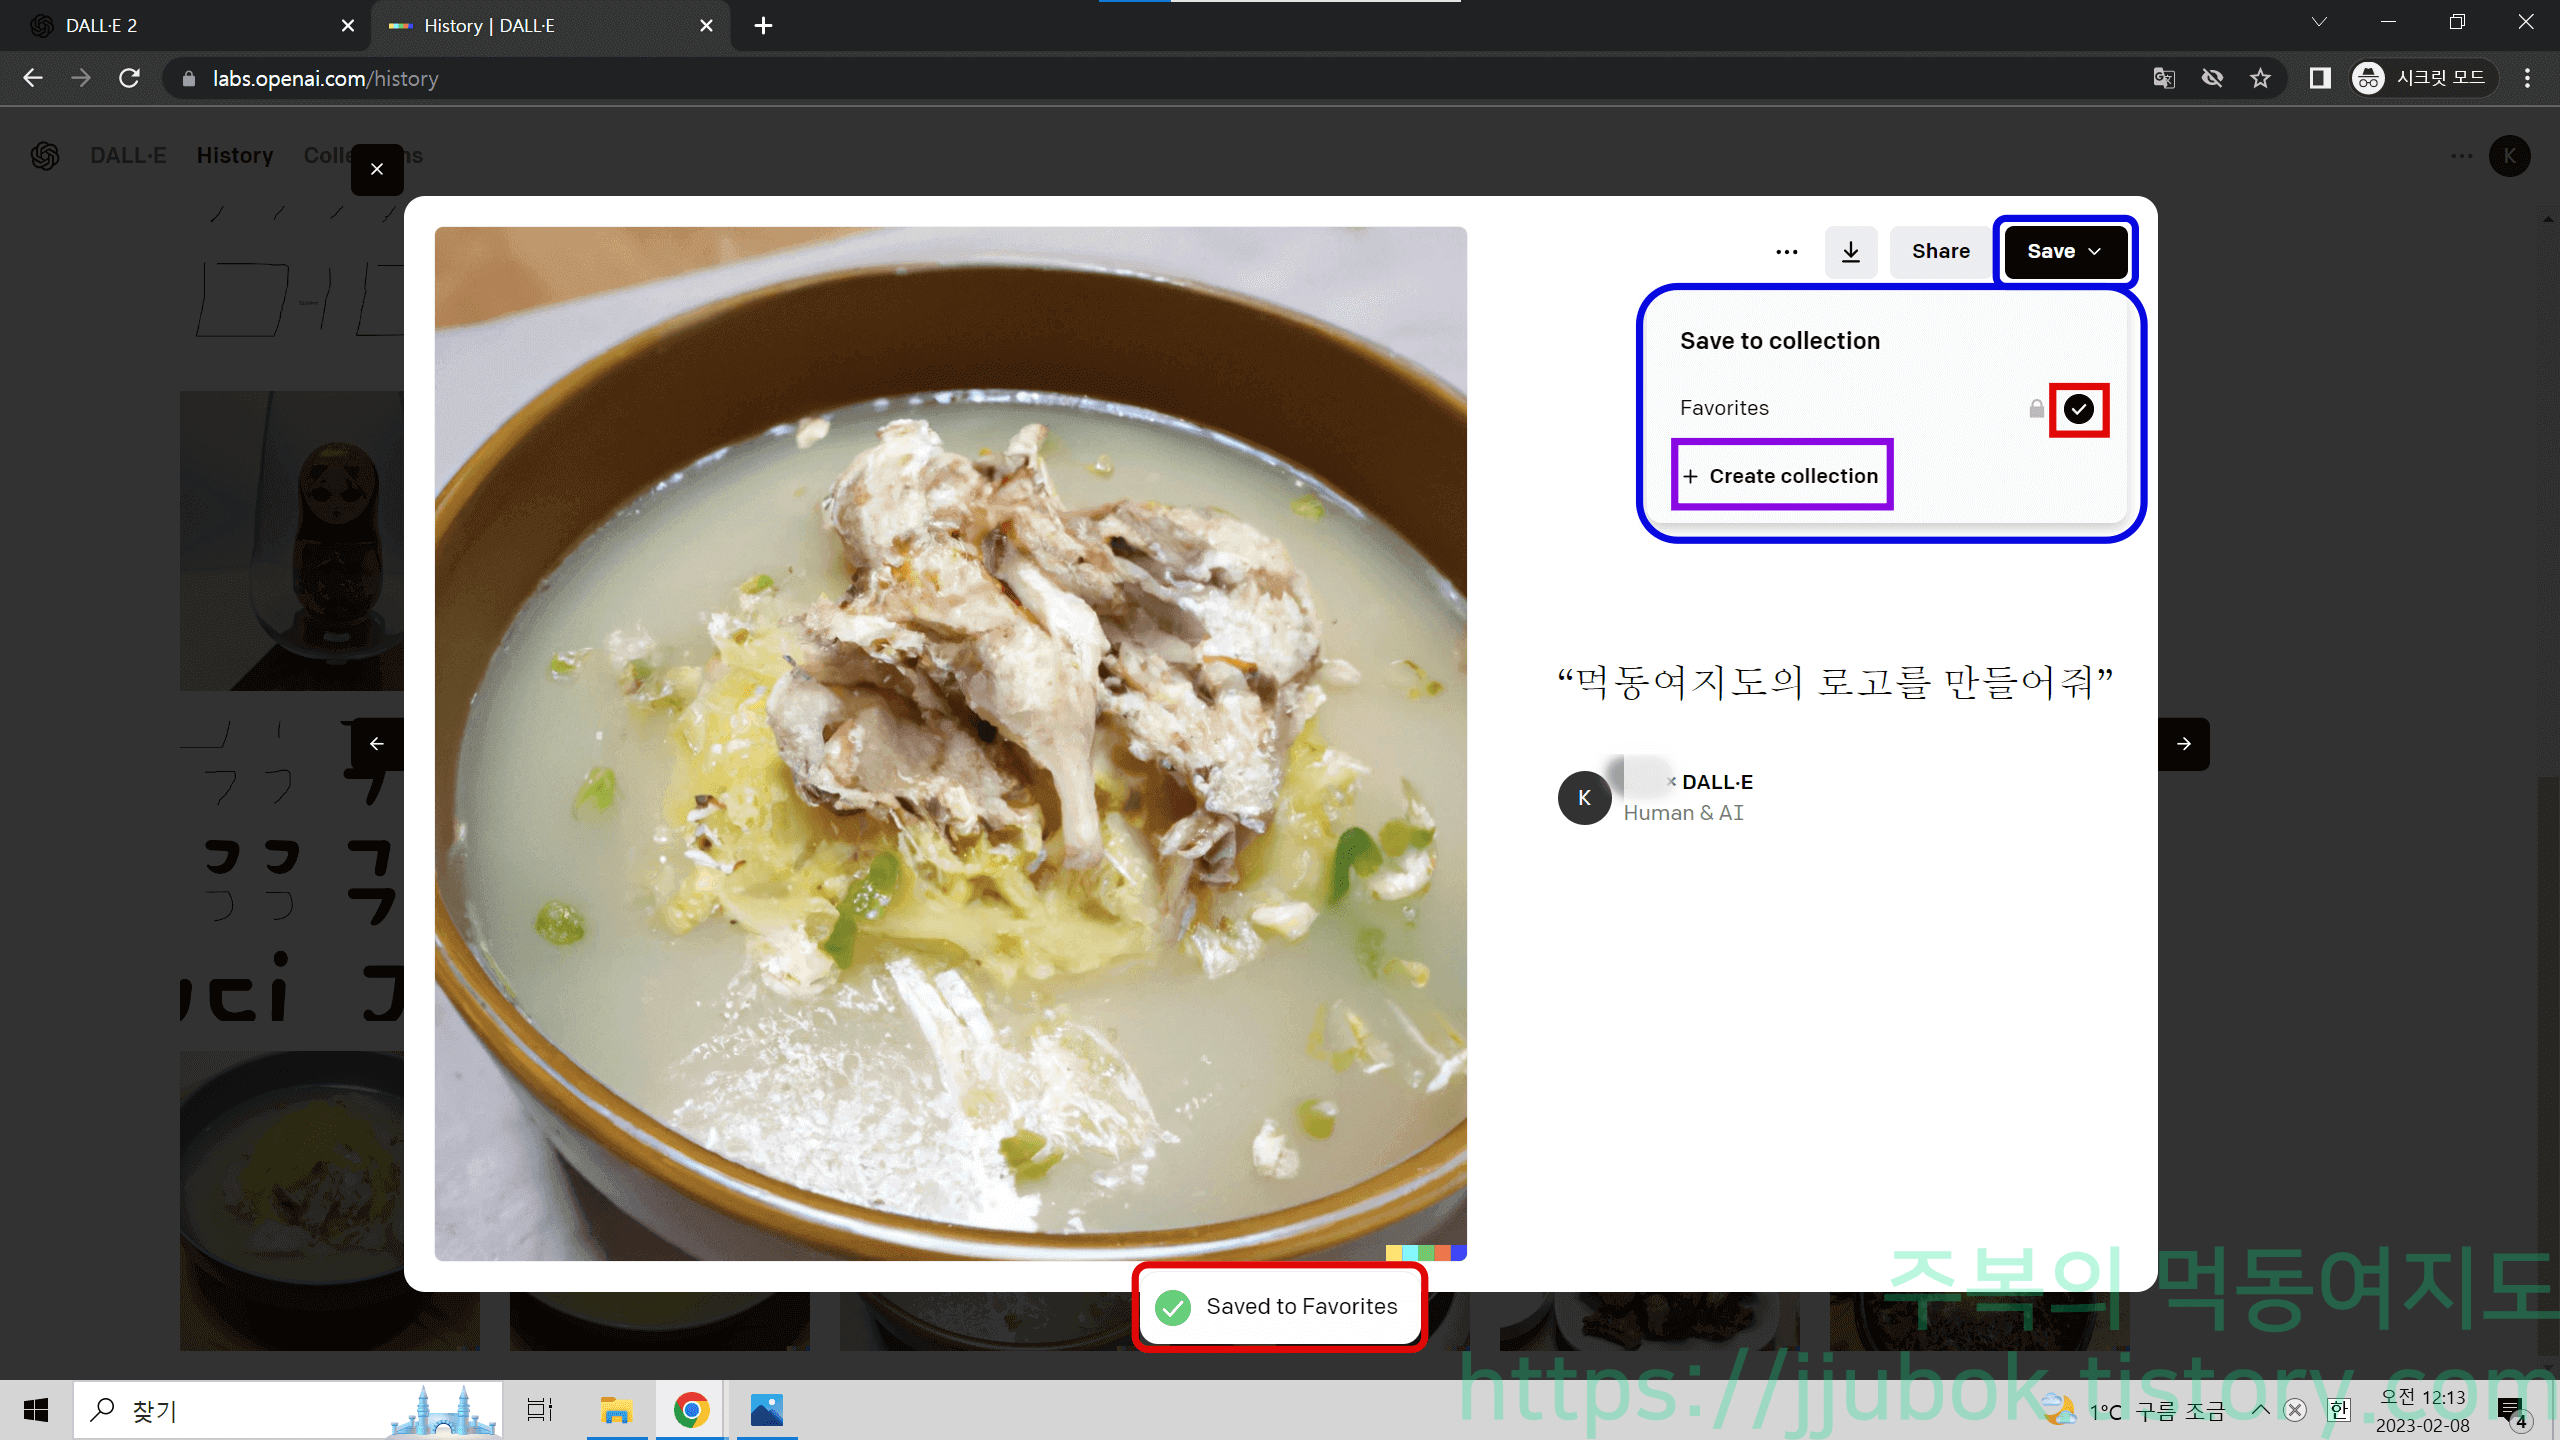Click the right arrow to view next image
Screen dimensions: 2560x1440
pos(2185,743)
